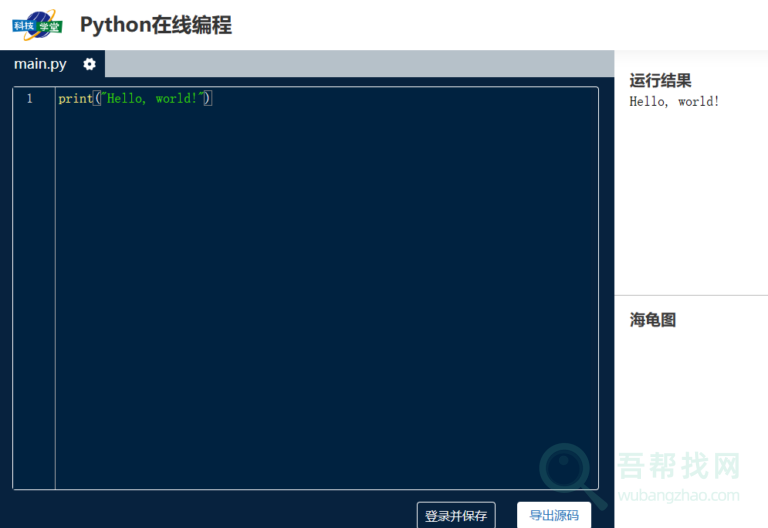Click empty tab bar right of main.py
Viewport: 768px width, 528px height.
point(358,64)
